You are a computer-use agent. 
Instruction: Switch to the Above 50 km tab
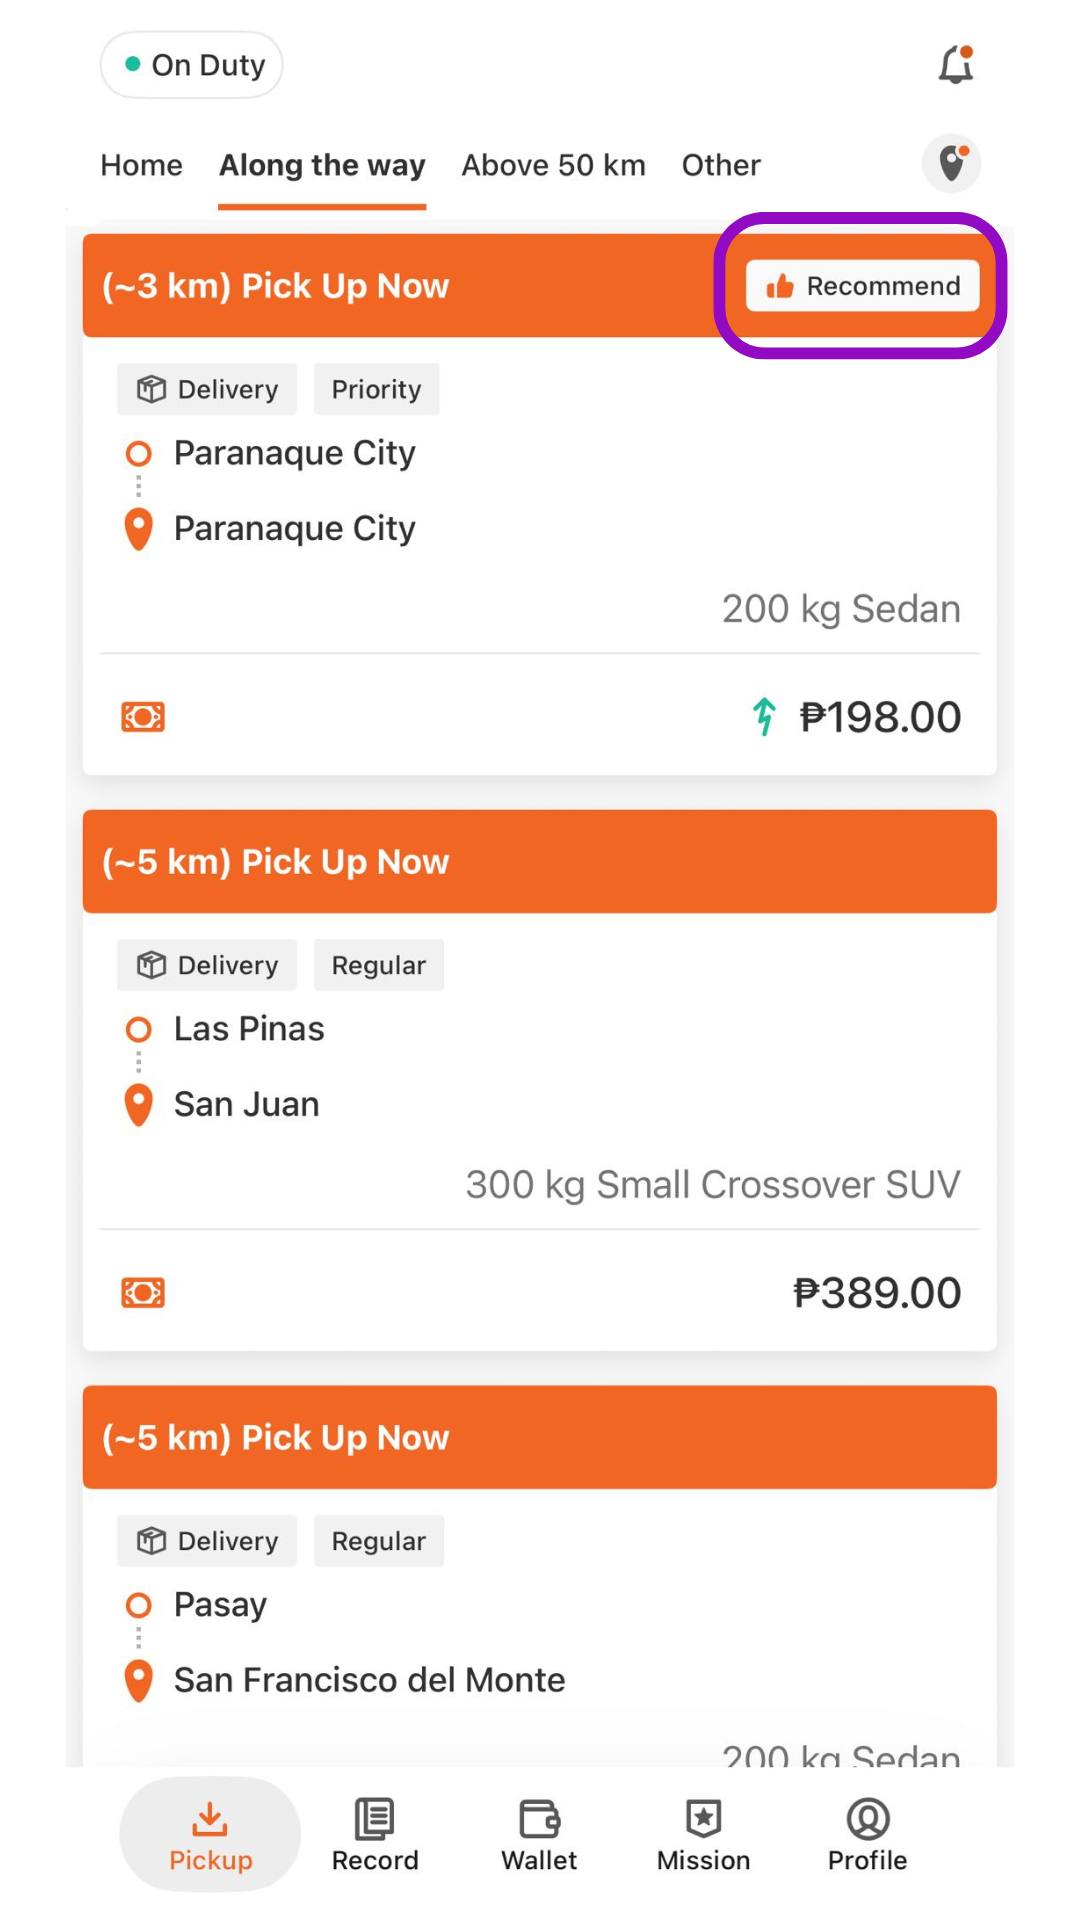553,165
